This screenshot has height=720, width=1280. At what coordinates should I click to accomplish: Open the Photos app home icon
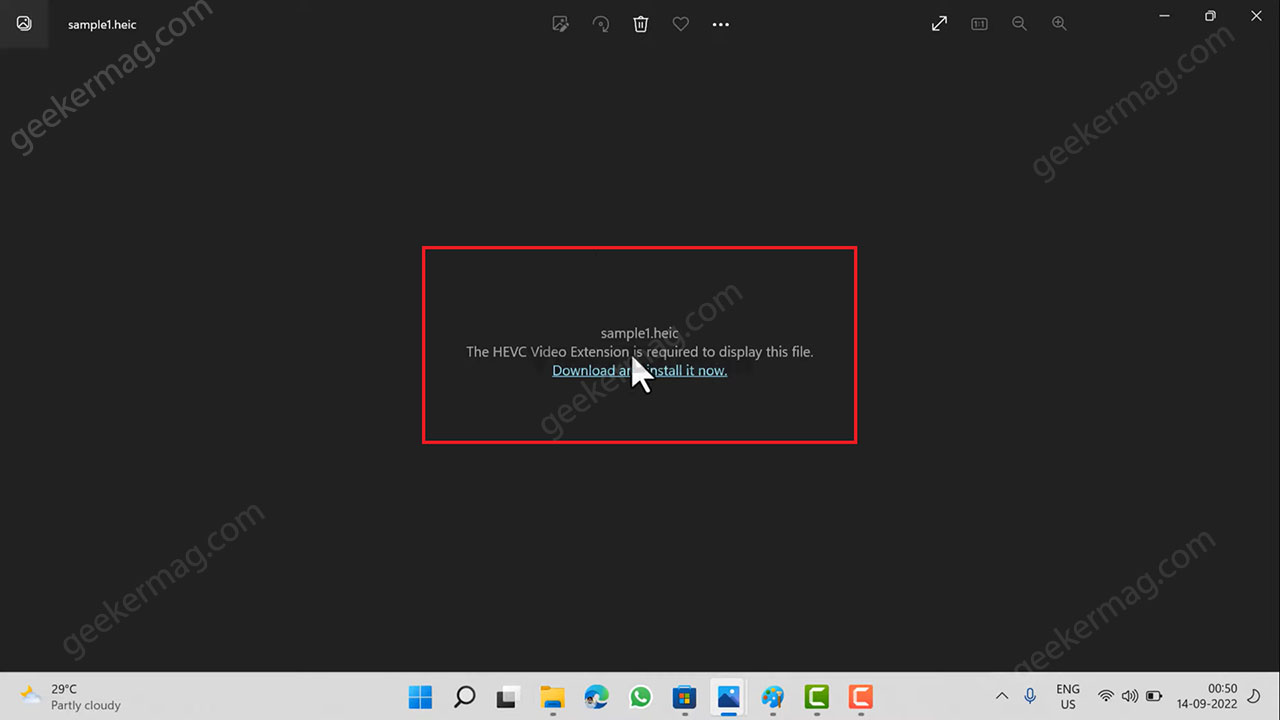[x=24, y=24]
